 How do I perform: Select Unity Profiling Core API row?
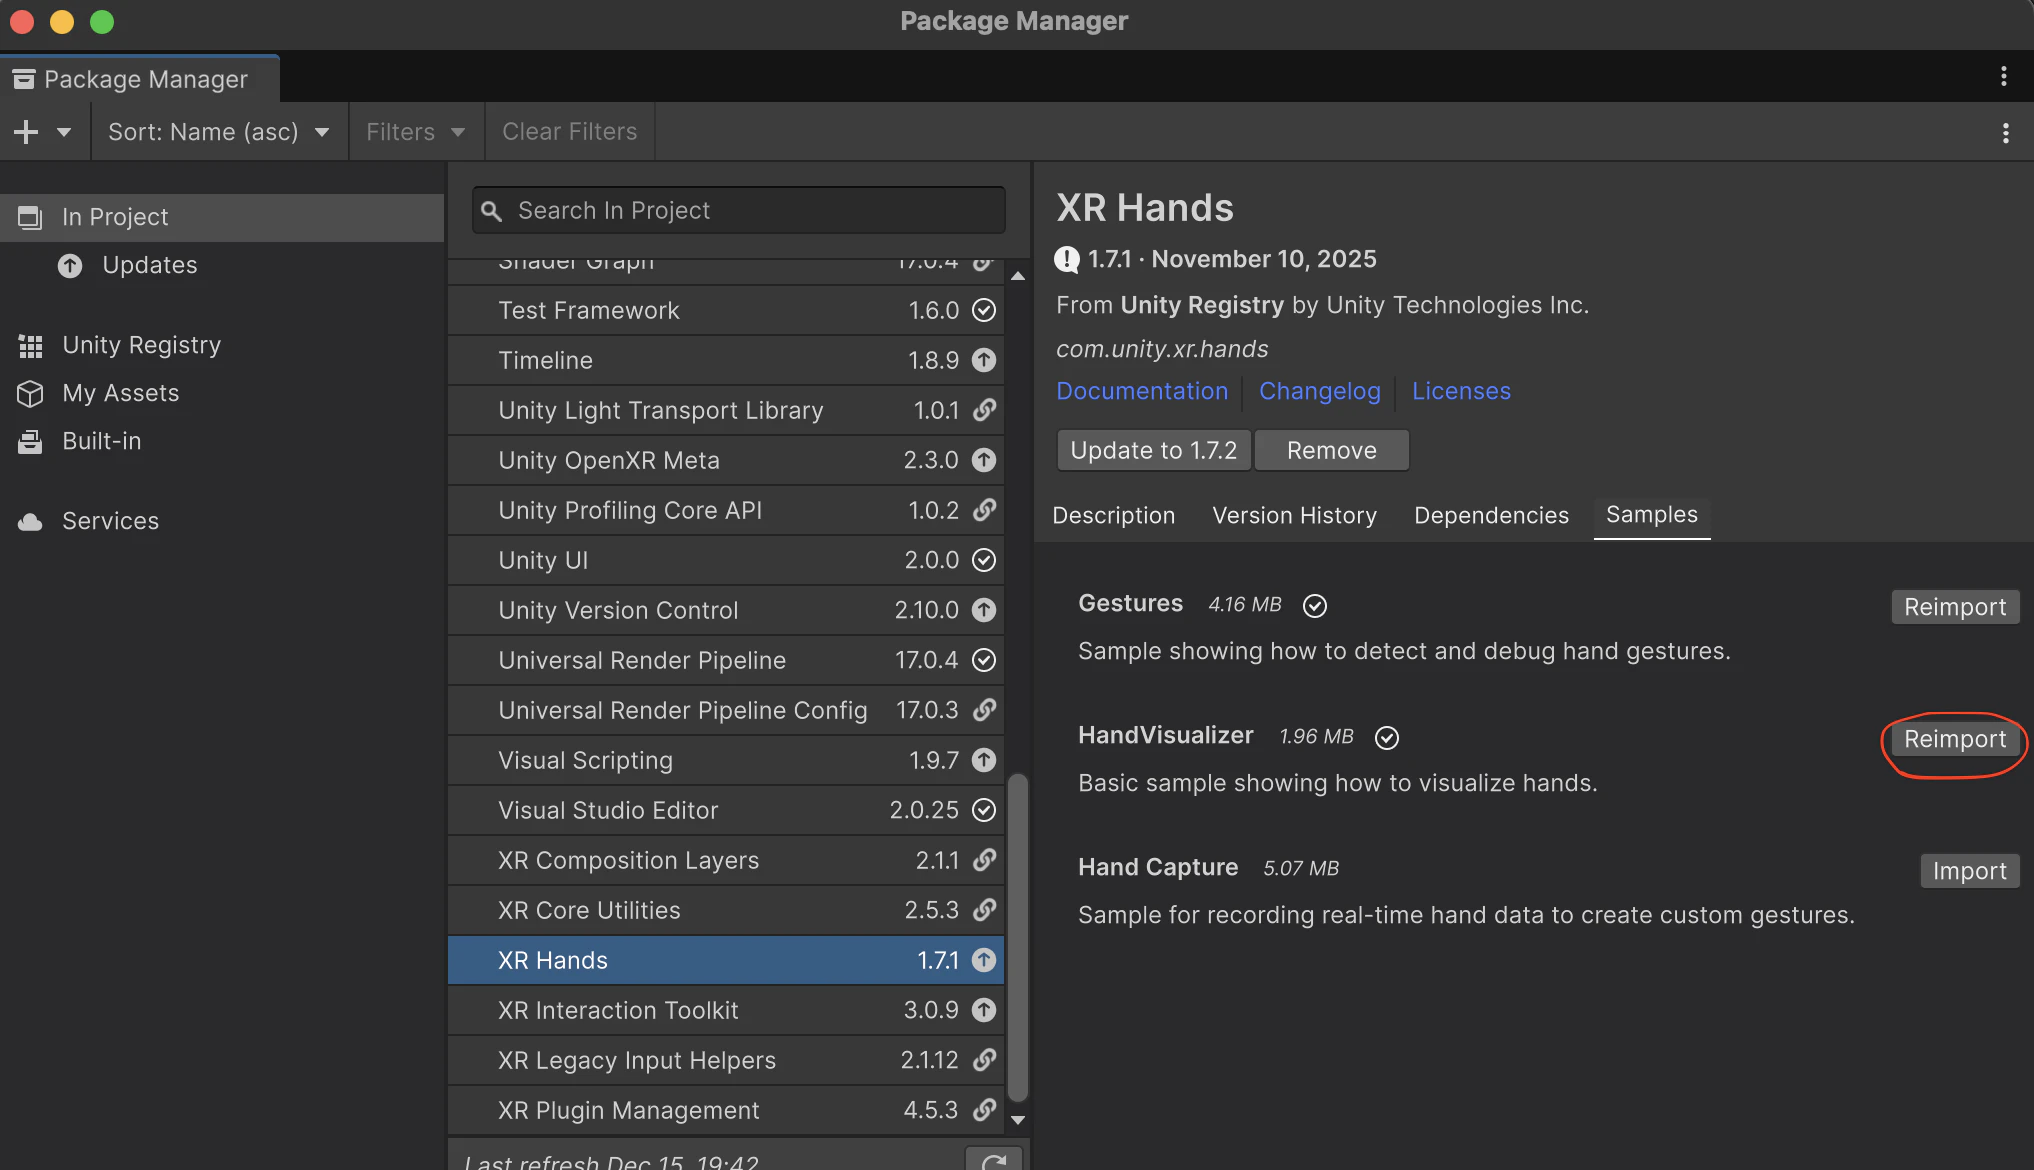(726, 510)
